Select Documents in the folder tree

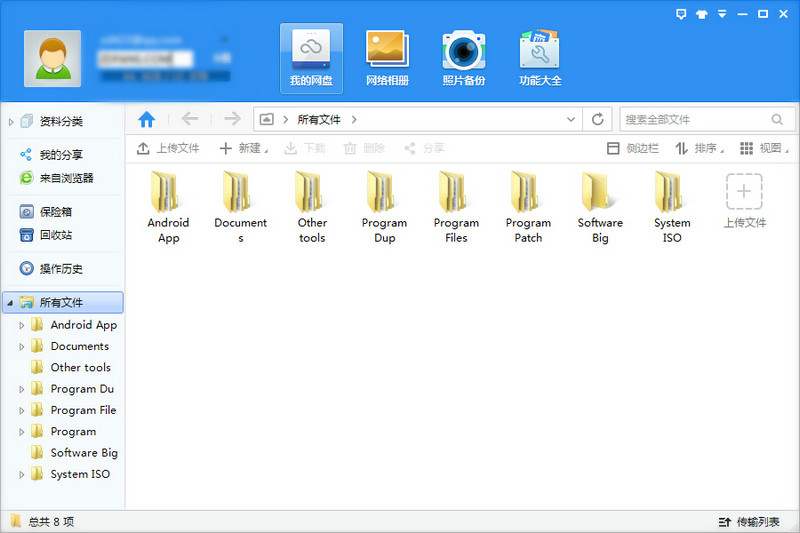point(79,346)
